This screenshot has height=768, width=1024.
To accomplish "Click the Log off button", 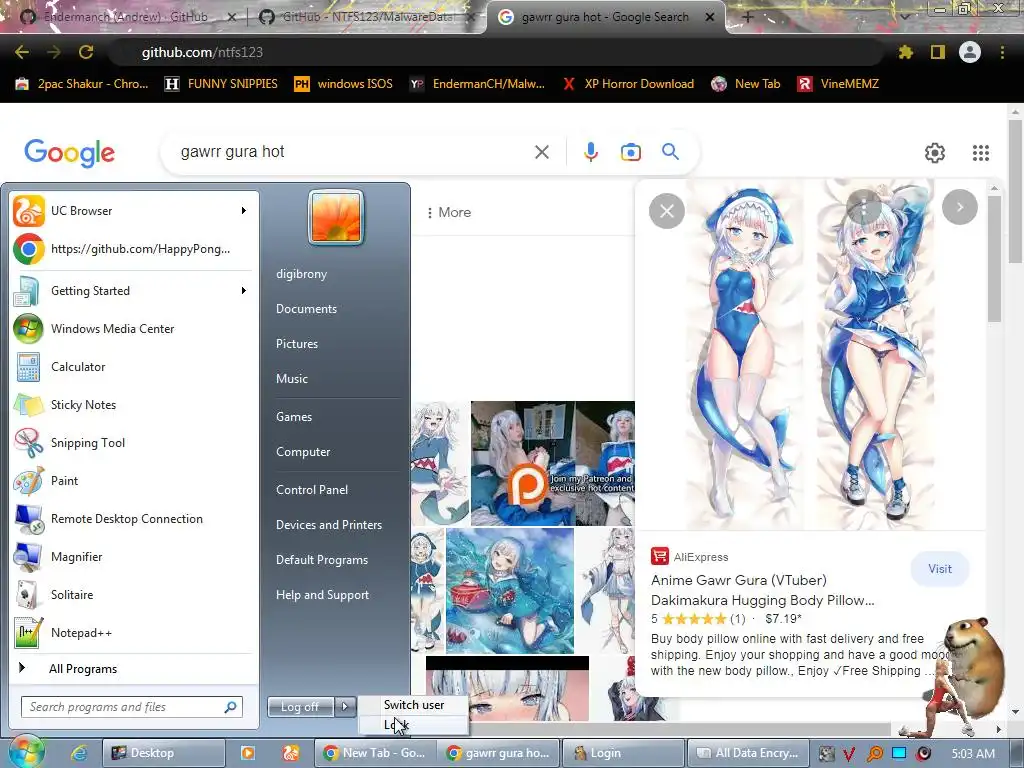I will click(x=300, y=707).
